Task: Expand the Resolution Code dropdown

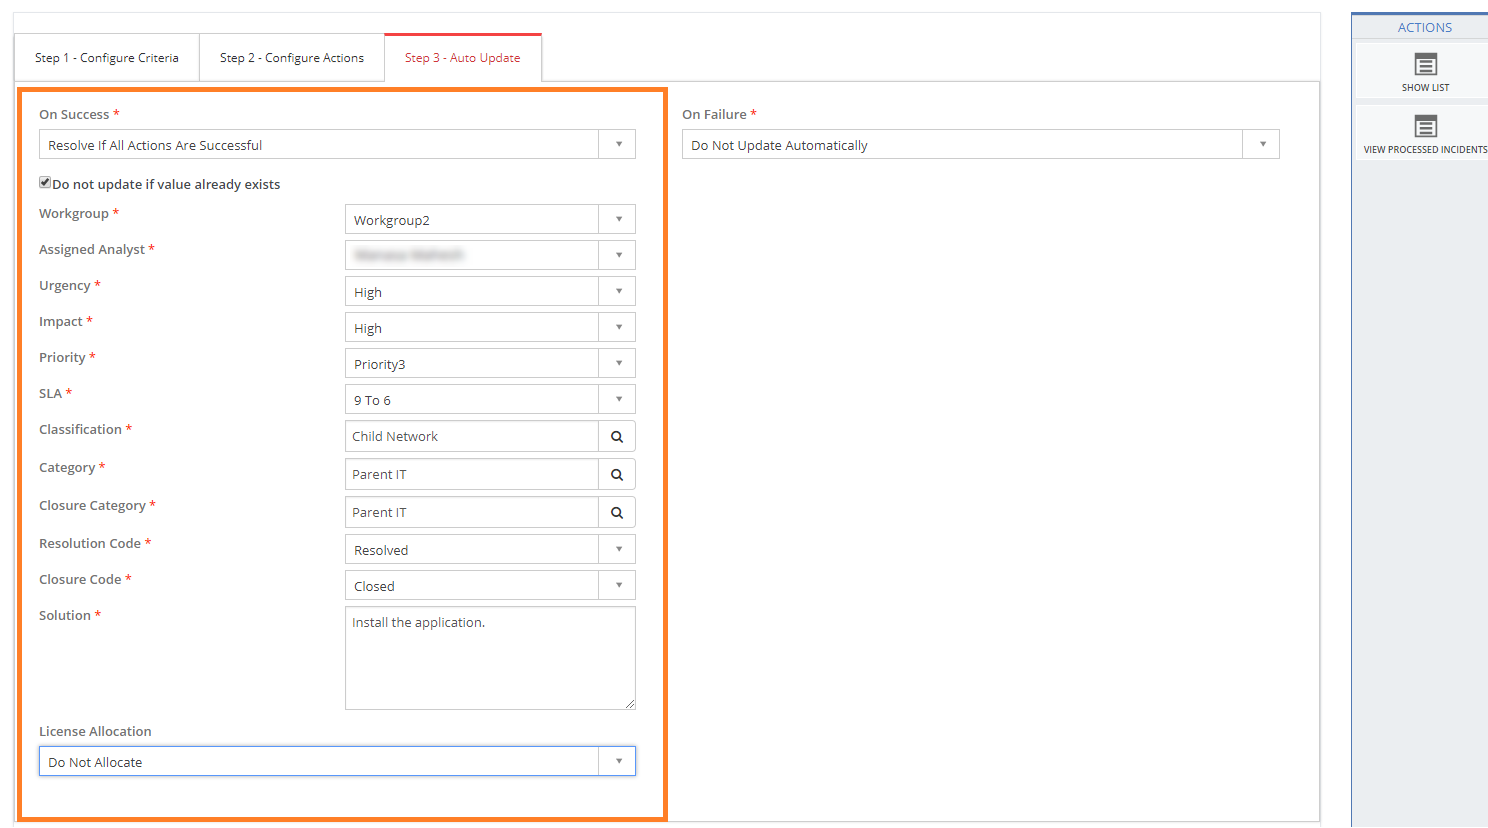Action: 618,550
